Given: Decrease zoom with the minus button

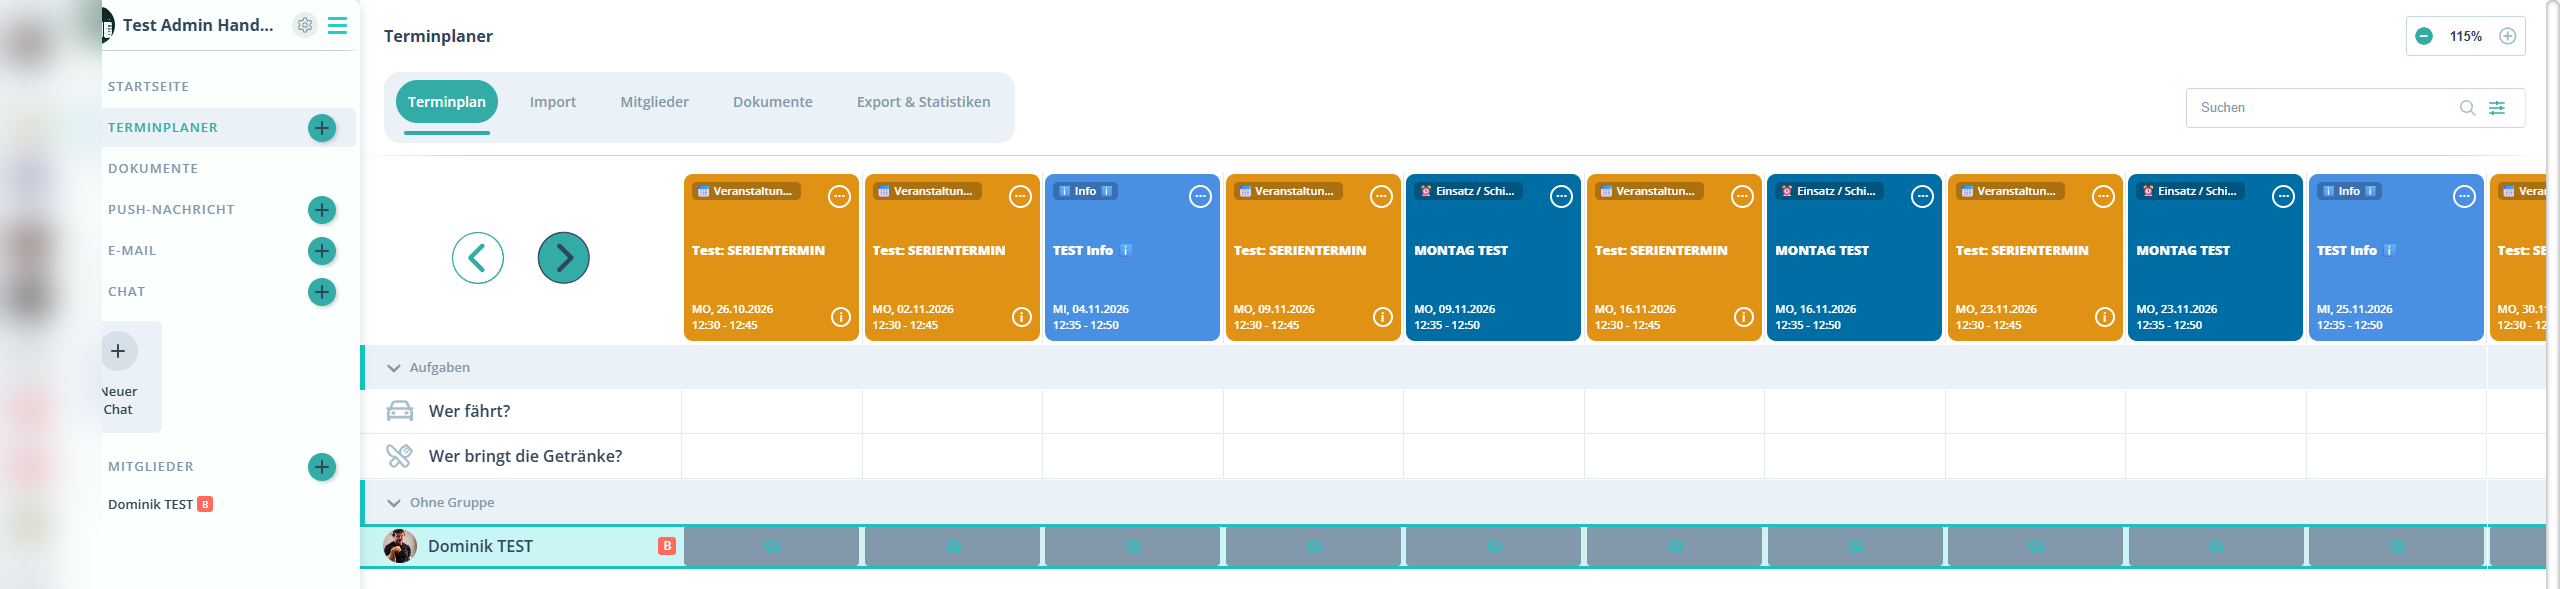Looking at the screenshot, I should click(x=2424, y=36).
